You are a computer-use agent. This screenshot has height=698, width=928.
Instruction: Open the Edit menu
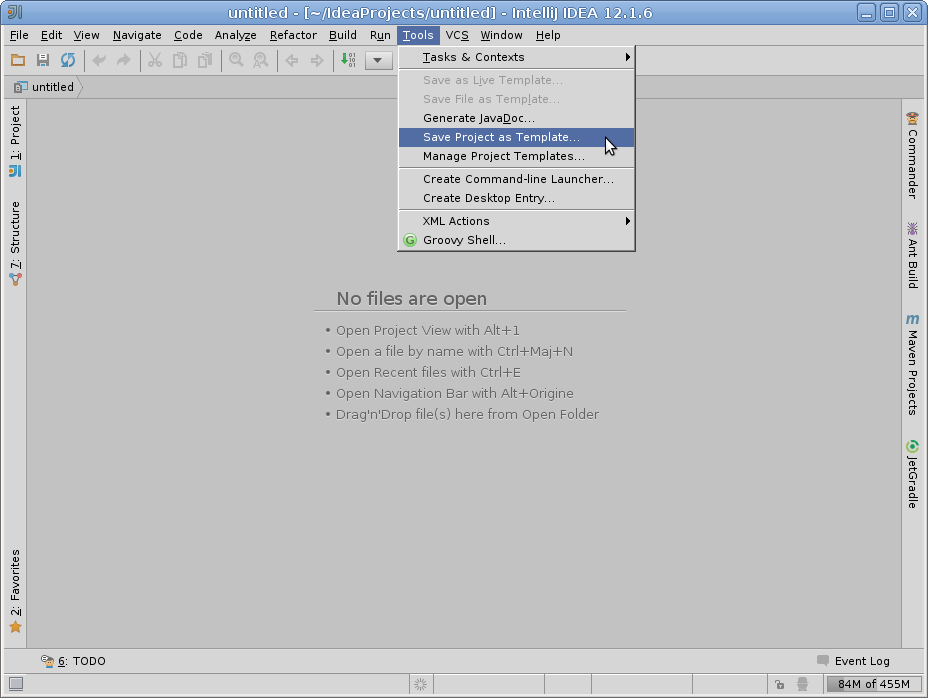51,35
